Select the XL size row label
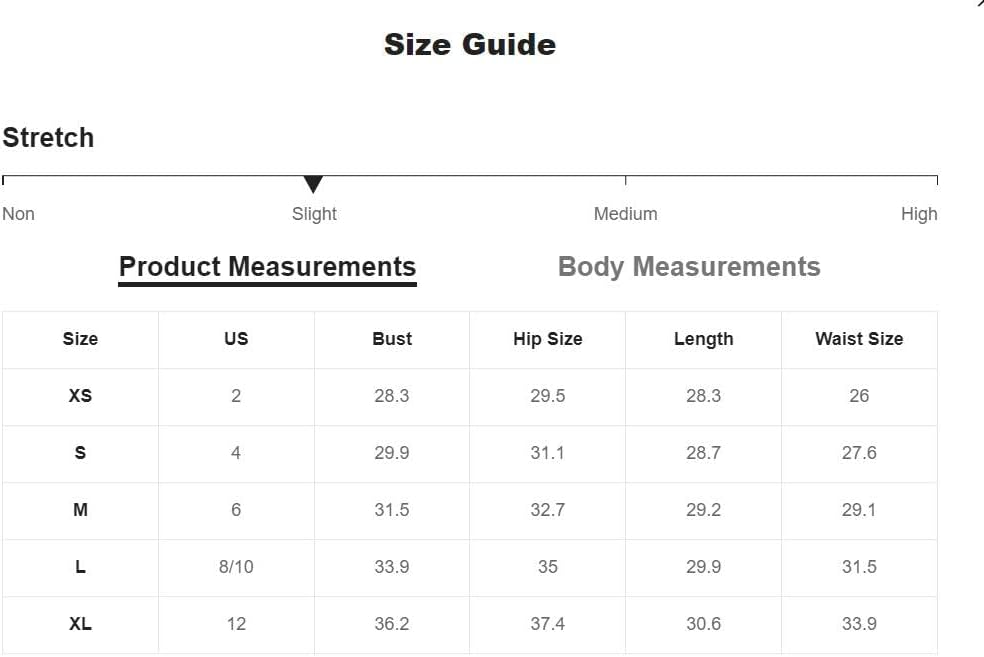Image resolution: width=984 pixels, height=657 pixels. coord(80,624)
